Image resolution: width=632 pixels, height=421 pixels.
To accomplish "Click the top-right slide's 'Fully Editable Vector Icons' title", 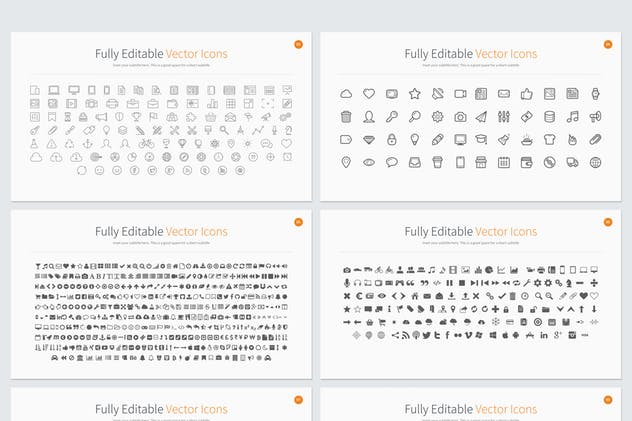I will click(470, 54).
